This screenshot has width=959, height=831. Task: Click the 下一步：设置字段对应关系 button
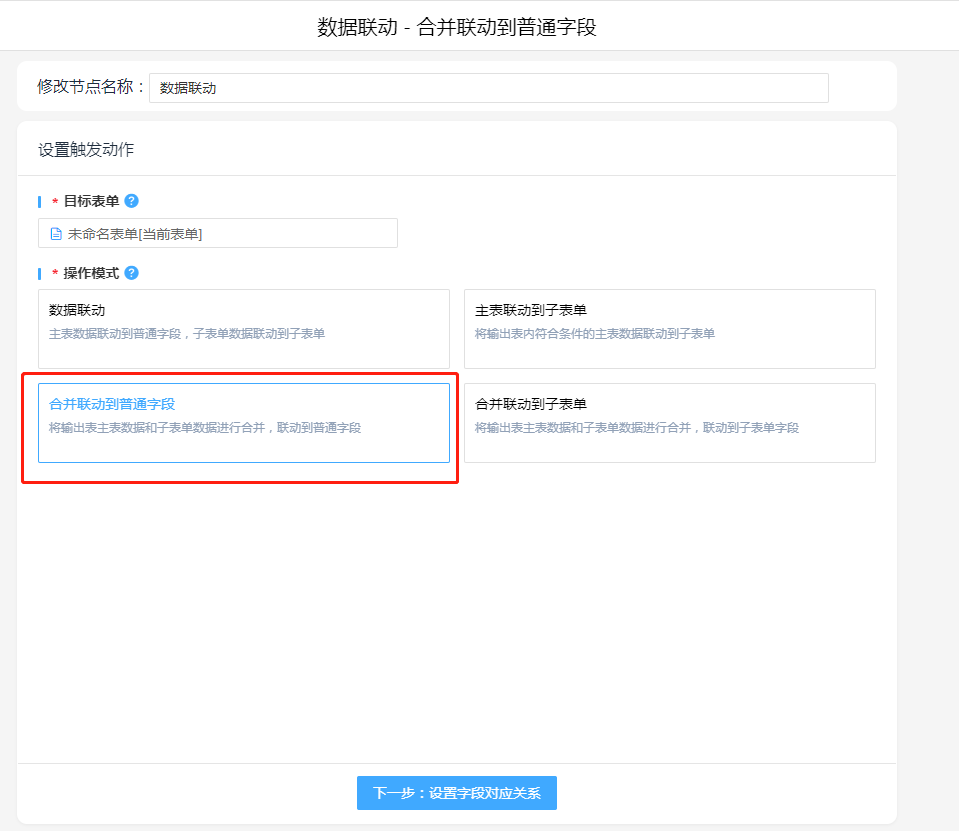456,793
